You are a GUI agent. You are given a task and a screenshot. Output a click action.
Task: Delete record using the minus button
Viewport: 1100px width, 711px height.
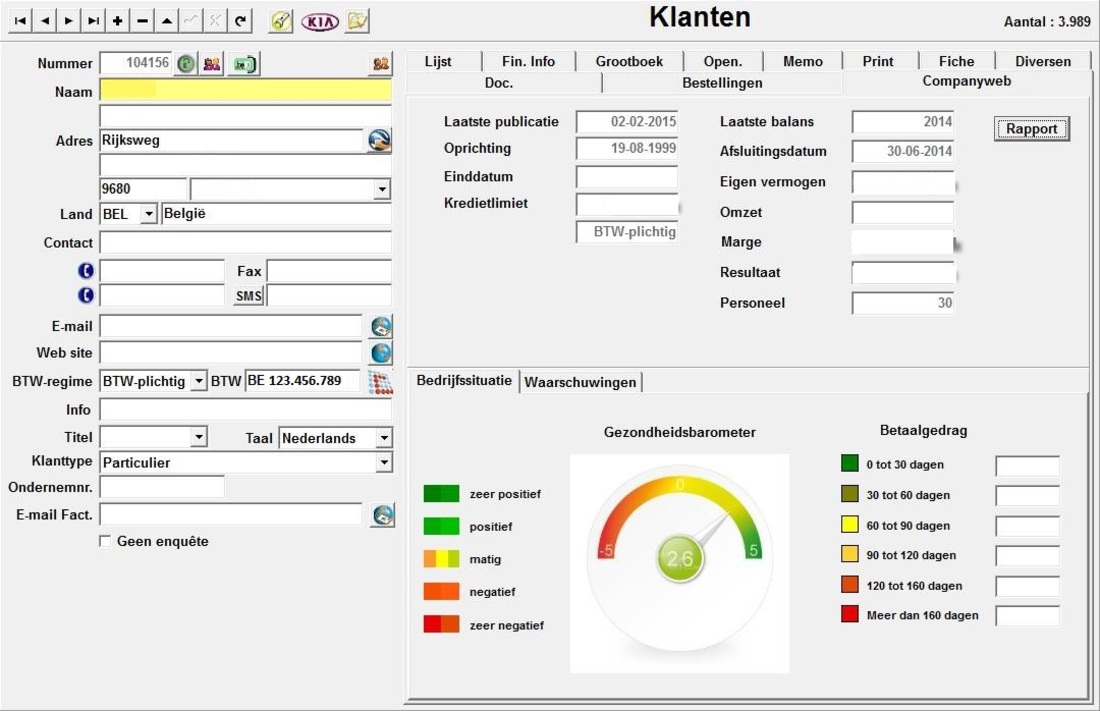click(142, 21)
